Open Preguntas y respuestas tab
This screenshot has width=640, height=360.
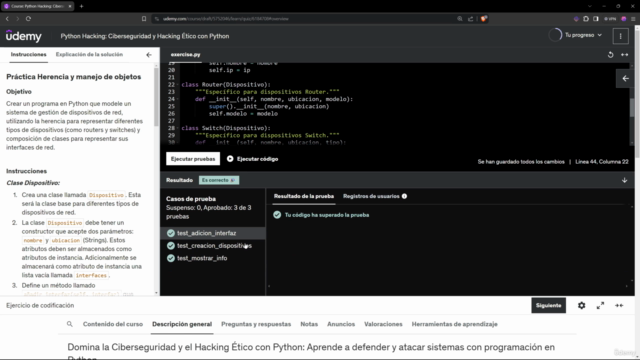(x=256, y=324)
